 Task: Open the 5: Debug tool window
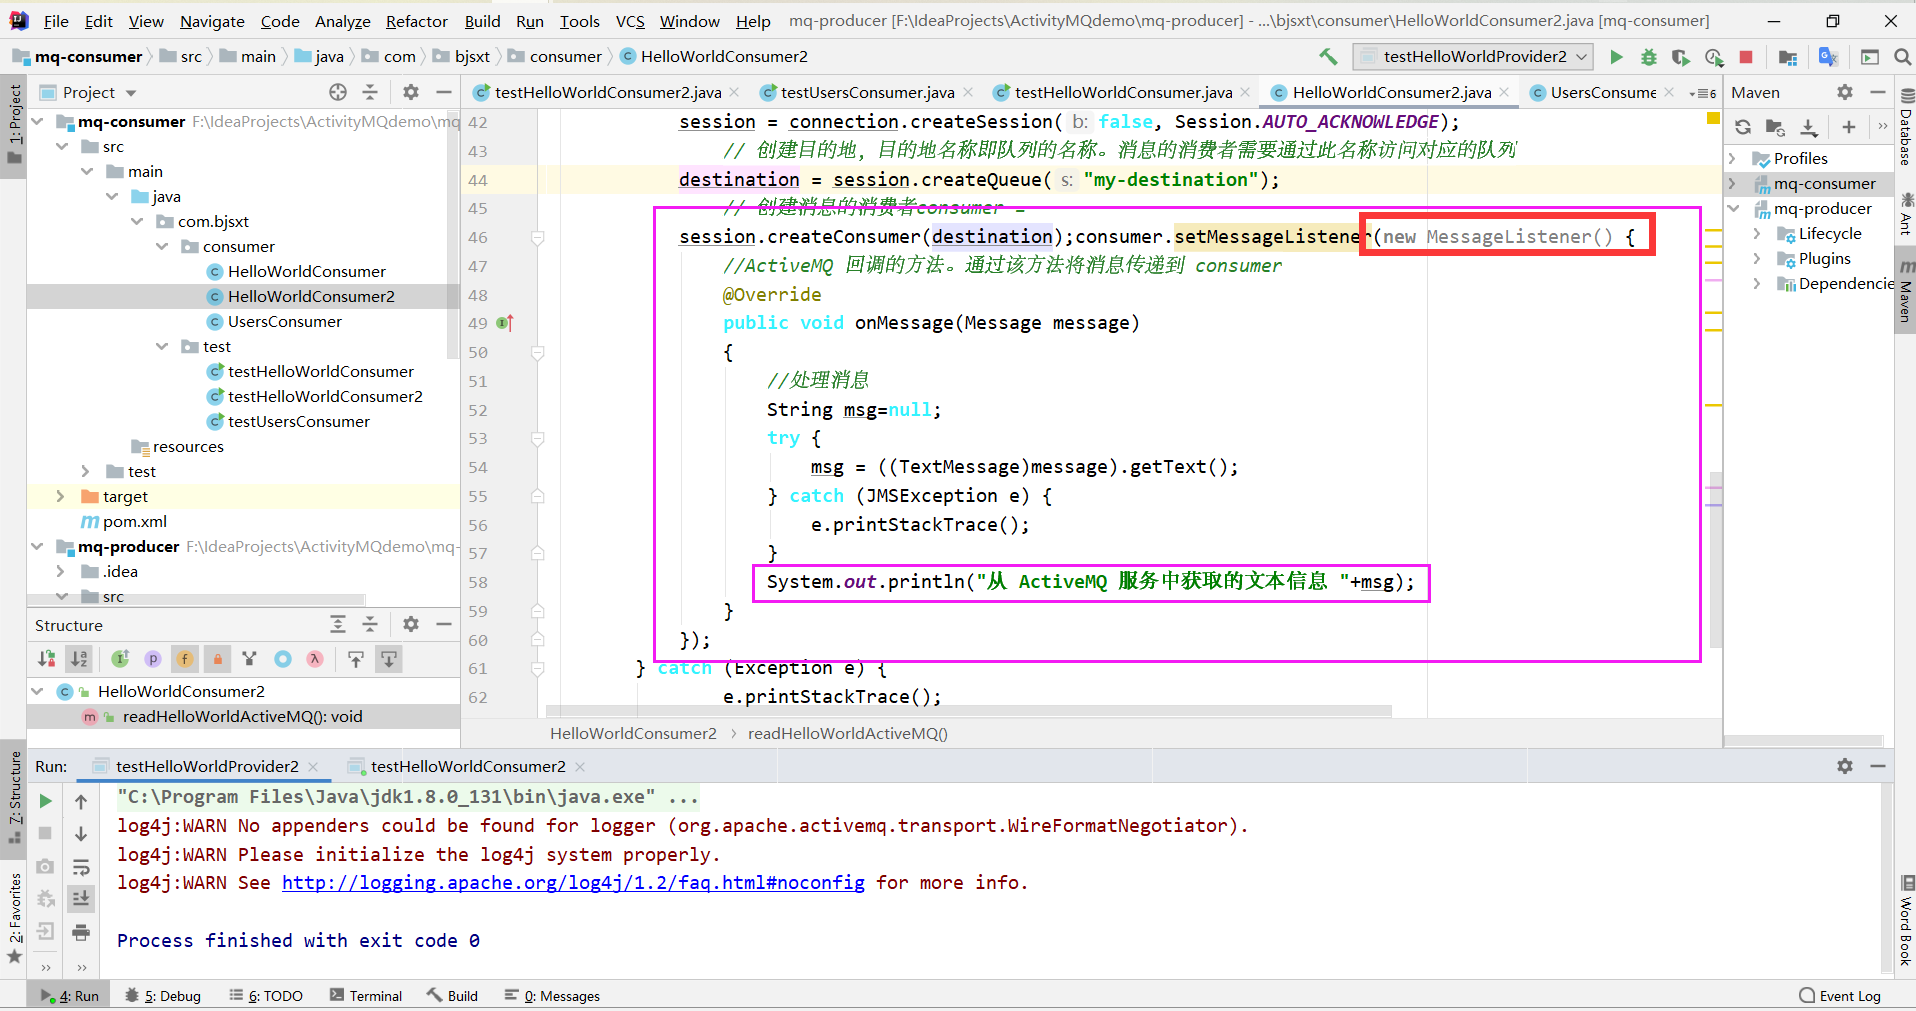163,996
